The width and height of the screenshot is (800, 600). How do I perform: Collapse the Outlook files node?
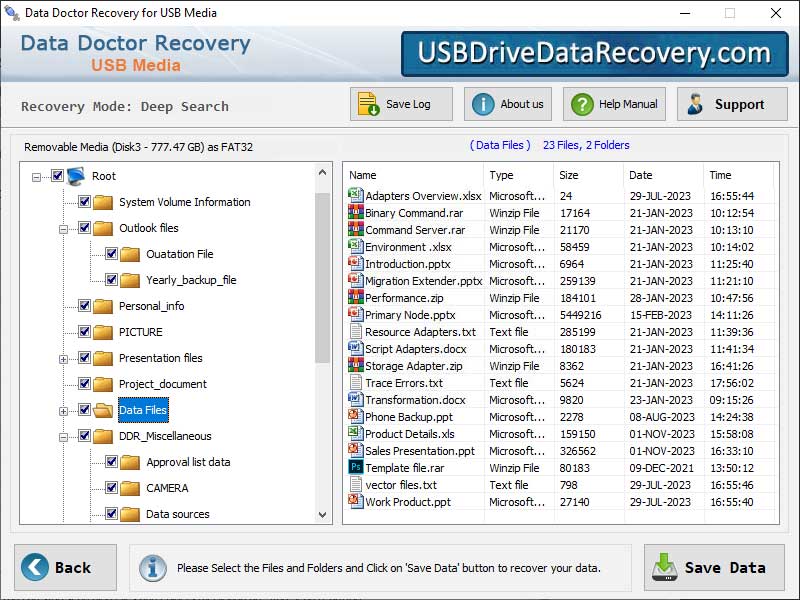tap(62, 228)
